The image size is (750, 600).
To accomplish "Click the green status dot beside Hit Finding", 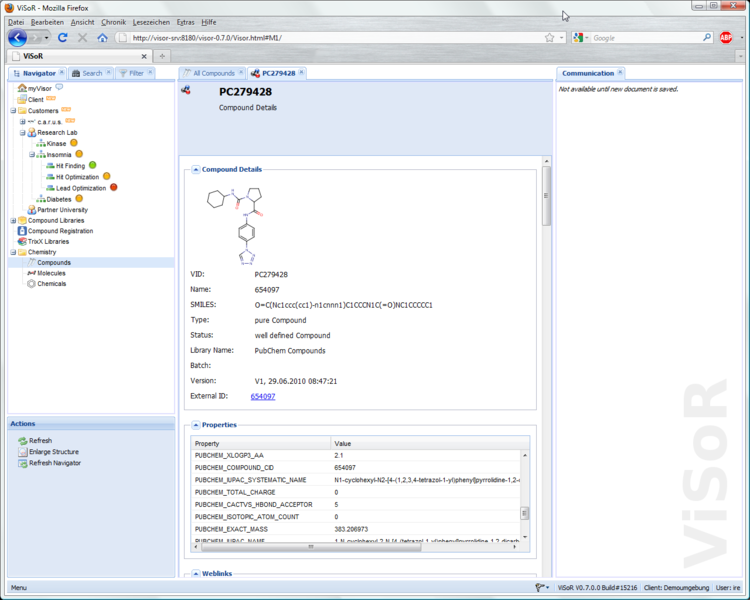I will click(92, 165).
